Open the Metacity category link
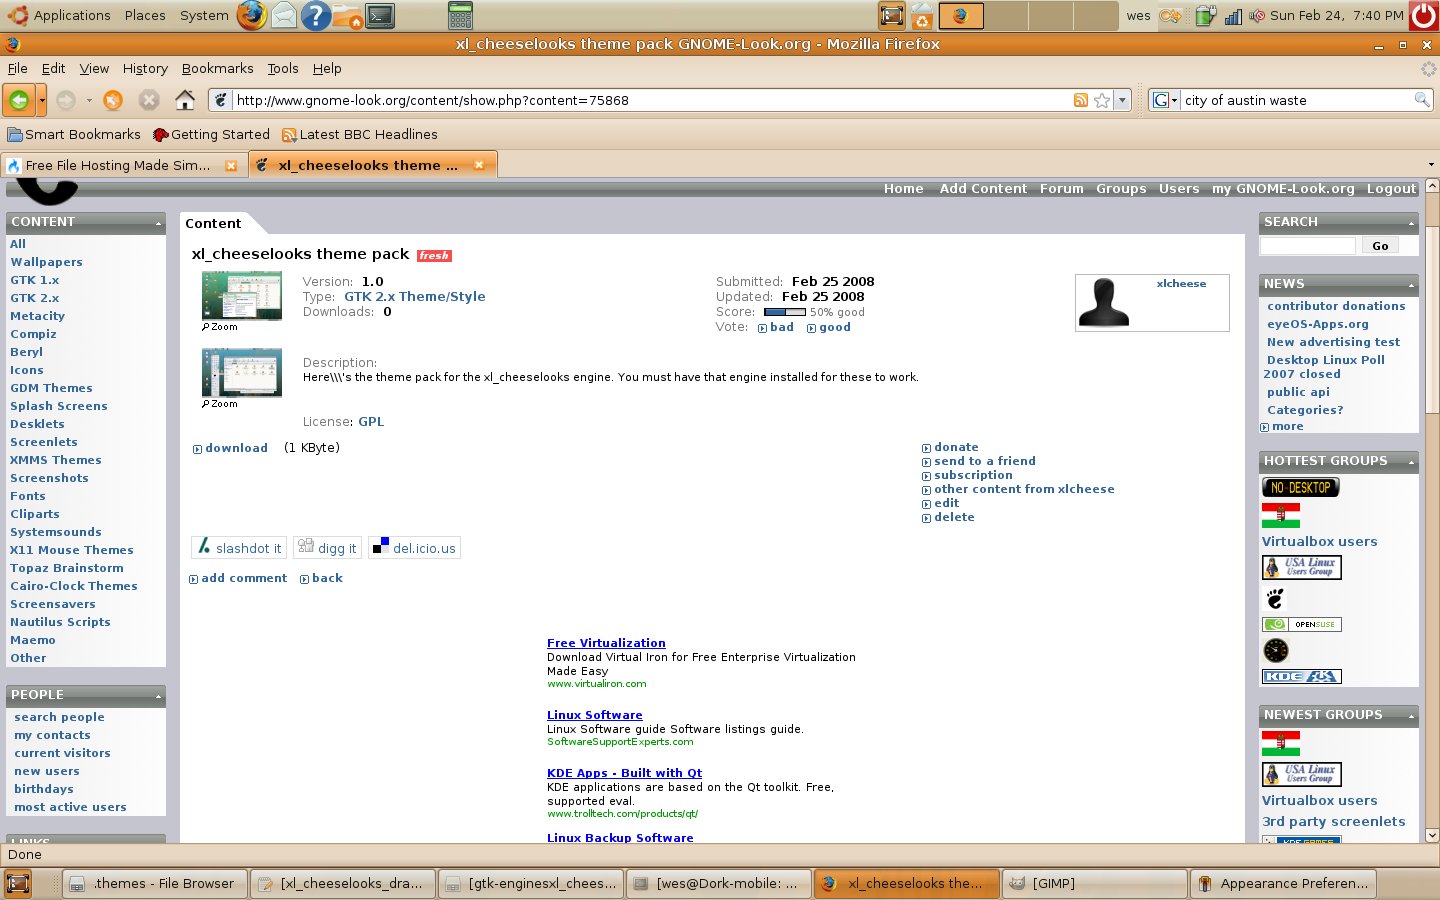The width and height of the screenshot is (1440, 900). click(37, 316)
